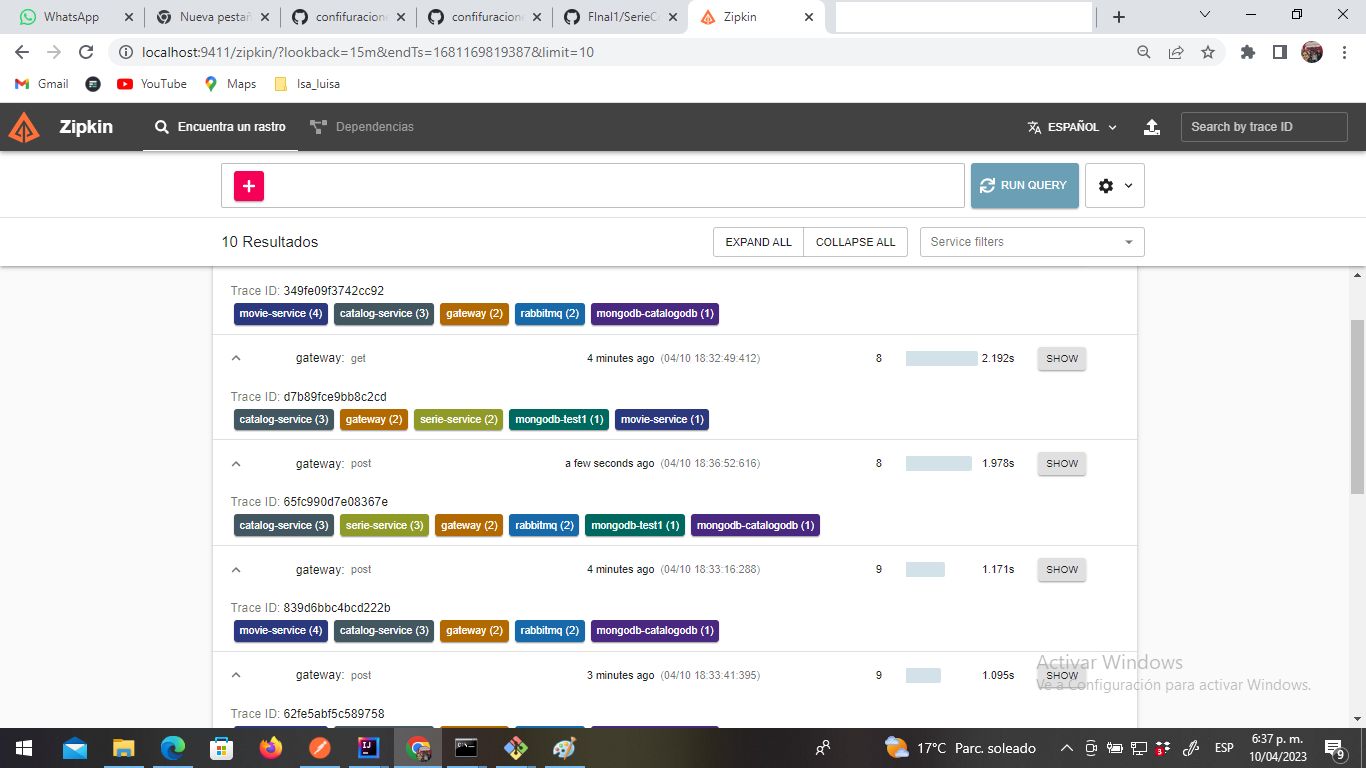Click the COLLAPSE ALL button
Screen dimensions: 1366x768
pos(855,241)
